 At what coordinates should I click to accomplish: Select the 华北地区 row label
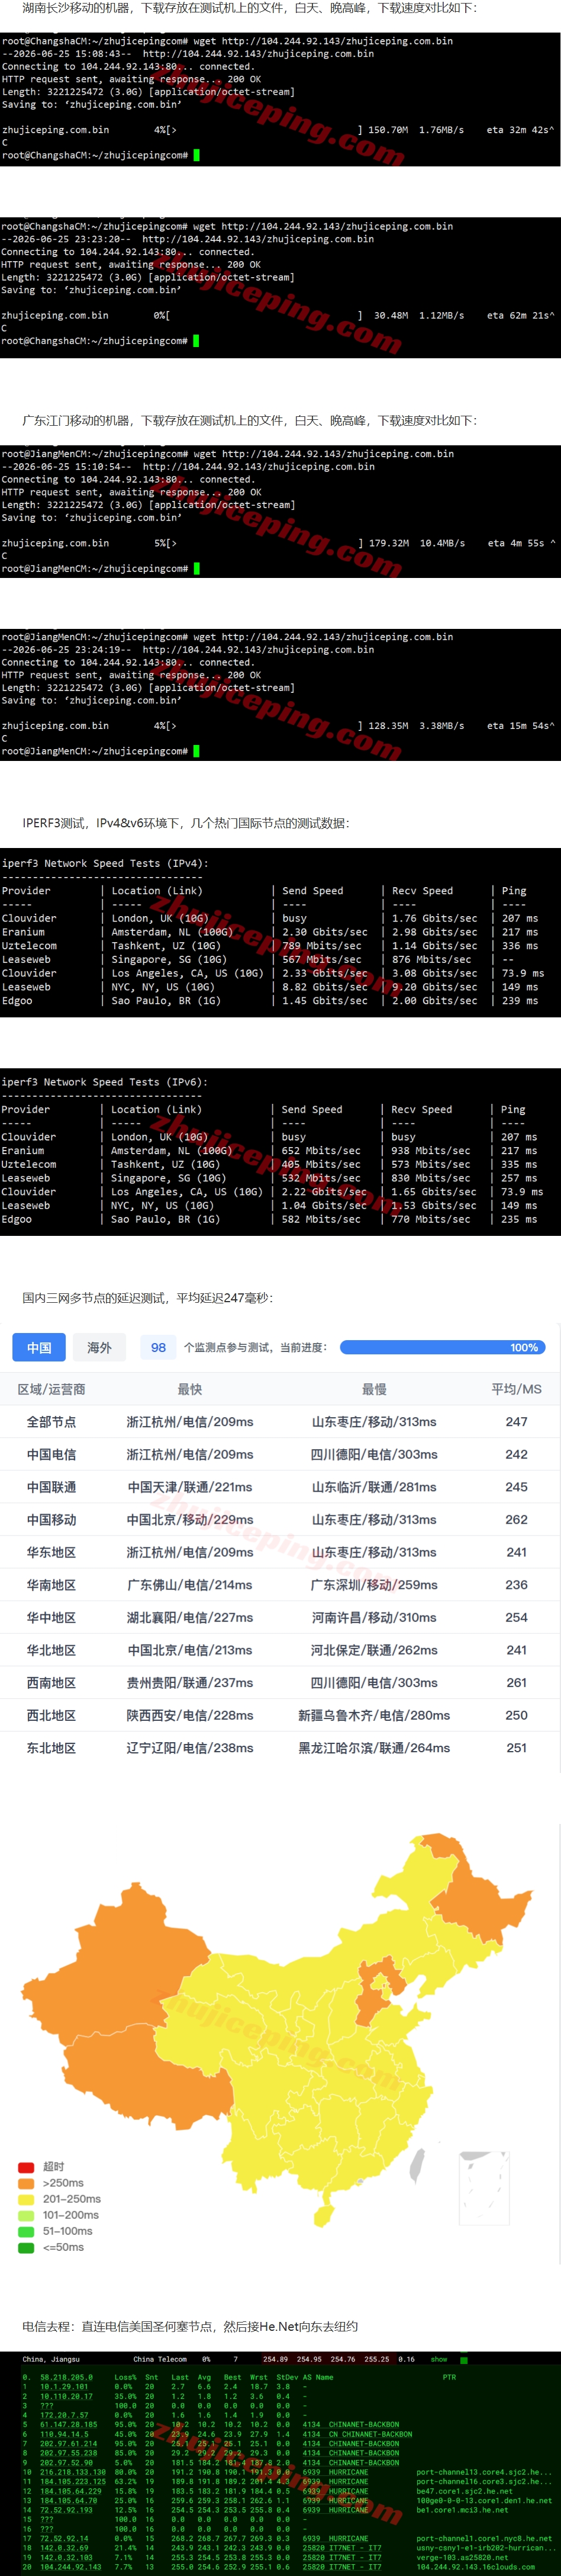tap(51, 1650)
